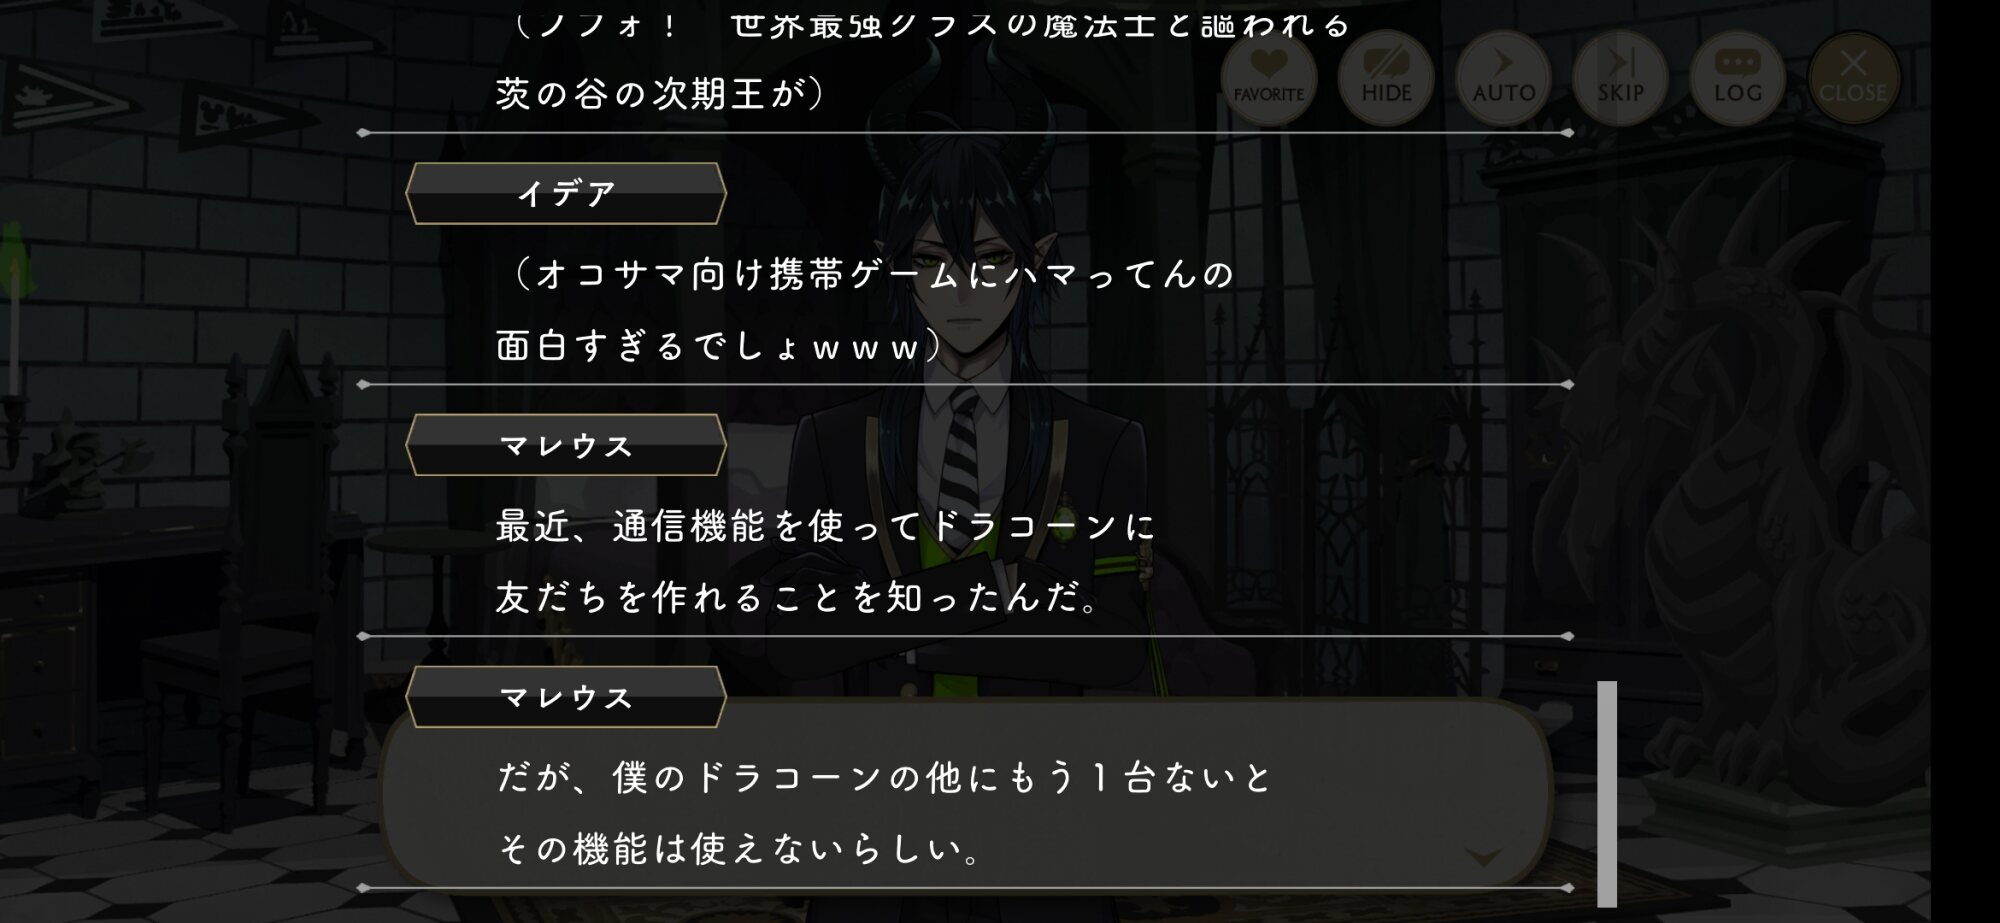Click the だが、僕のドラコーン dialogue line
Viewport: 2000px width, 923px height.
click(x=885, y=778)
